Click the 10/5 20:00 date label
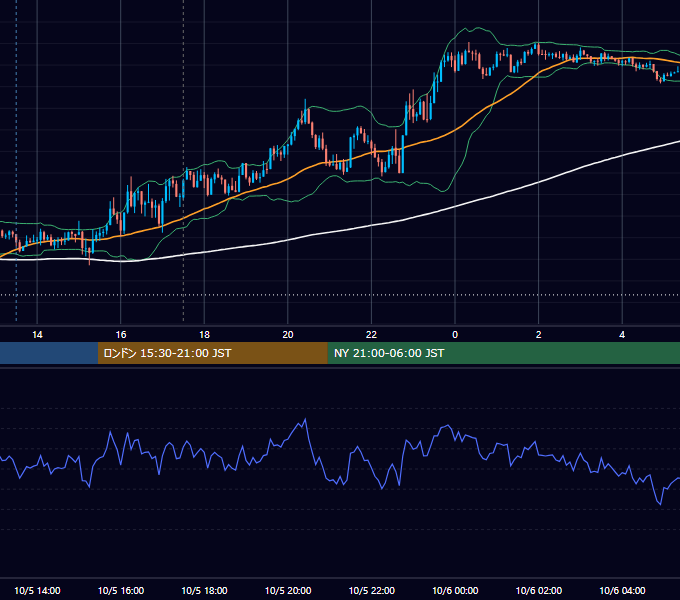 coord(288,590)
